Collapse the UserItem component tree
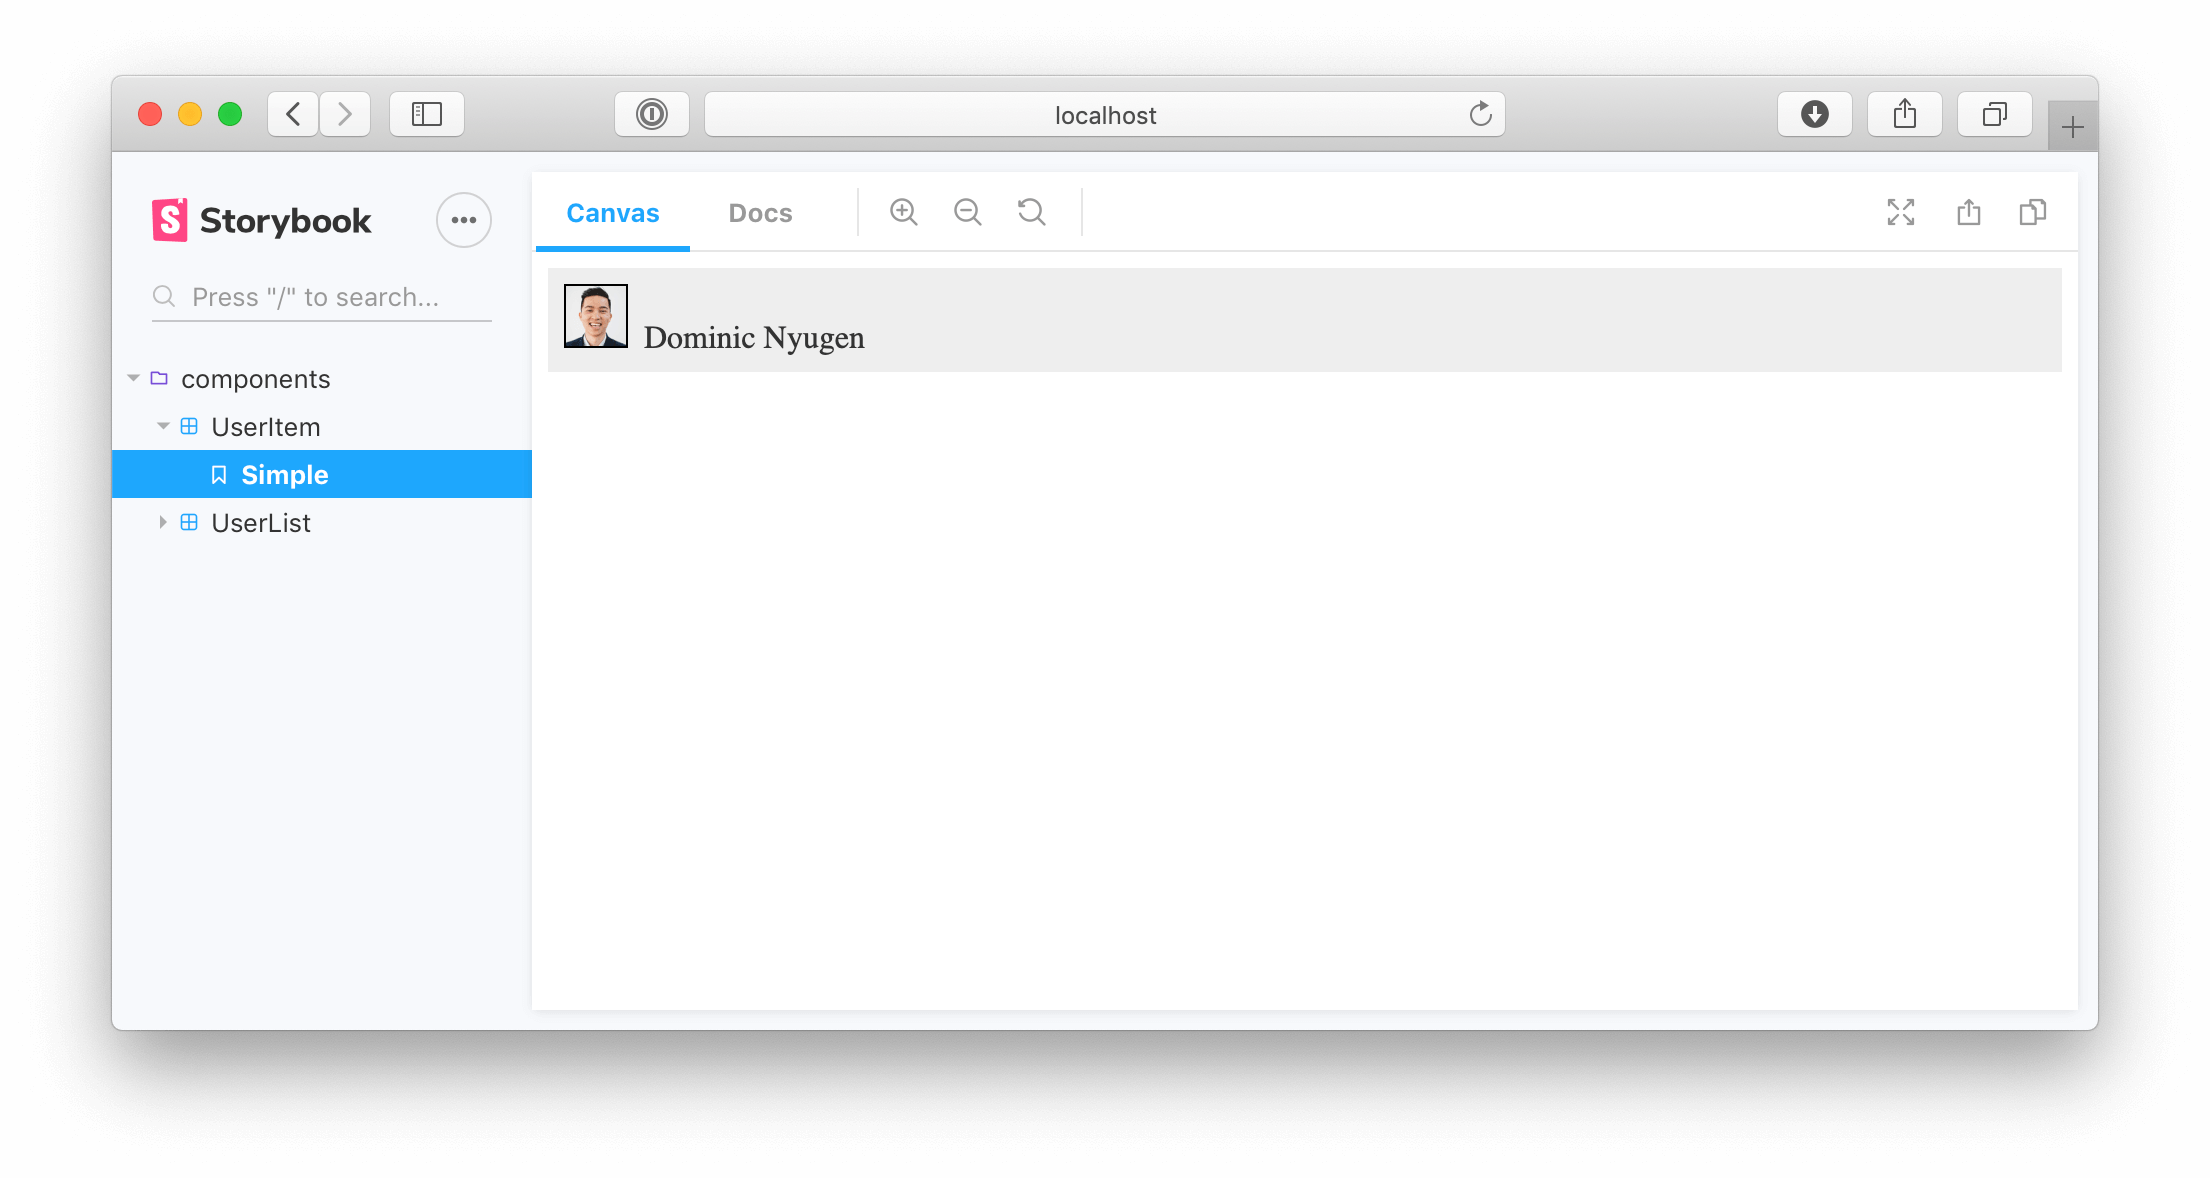The height and width of the screenshot is (1178, 2210). point(161,427)
